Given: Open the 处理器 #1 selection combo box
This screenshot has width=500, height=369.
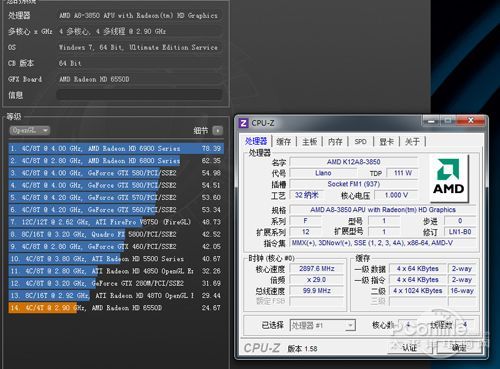Looking at the screenshot, I should 323,325.
